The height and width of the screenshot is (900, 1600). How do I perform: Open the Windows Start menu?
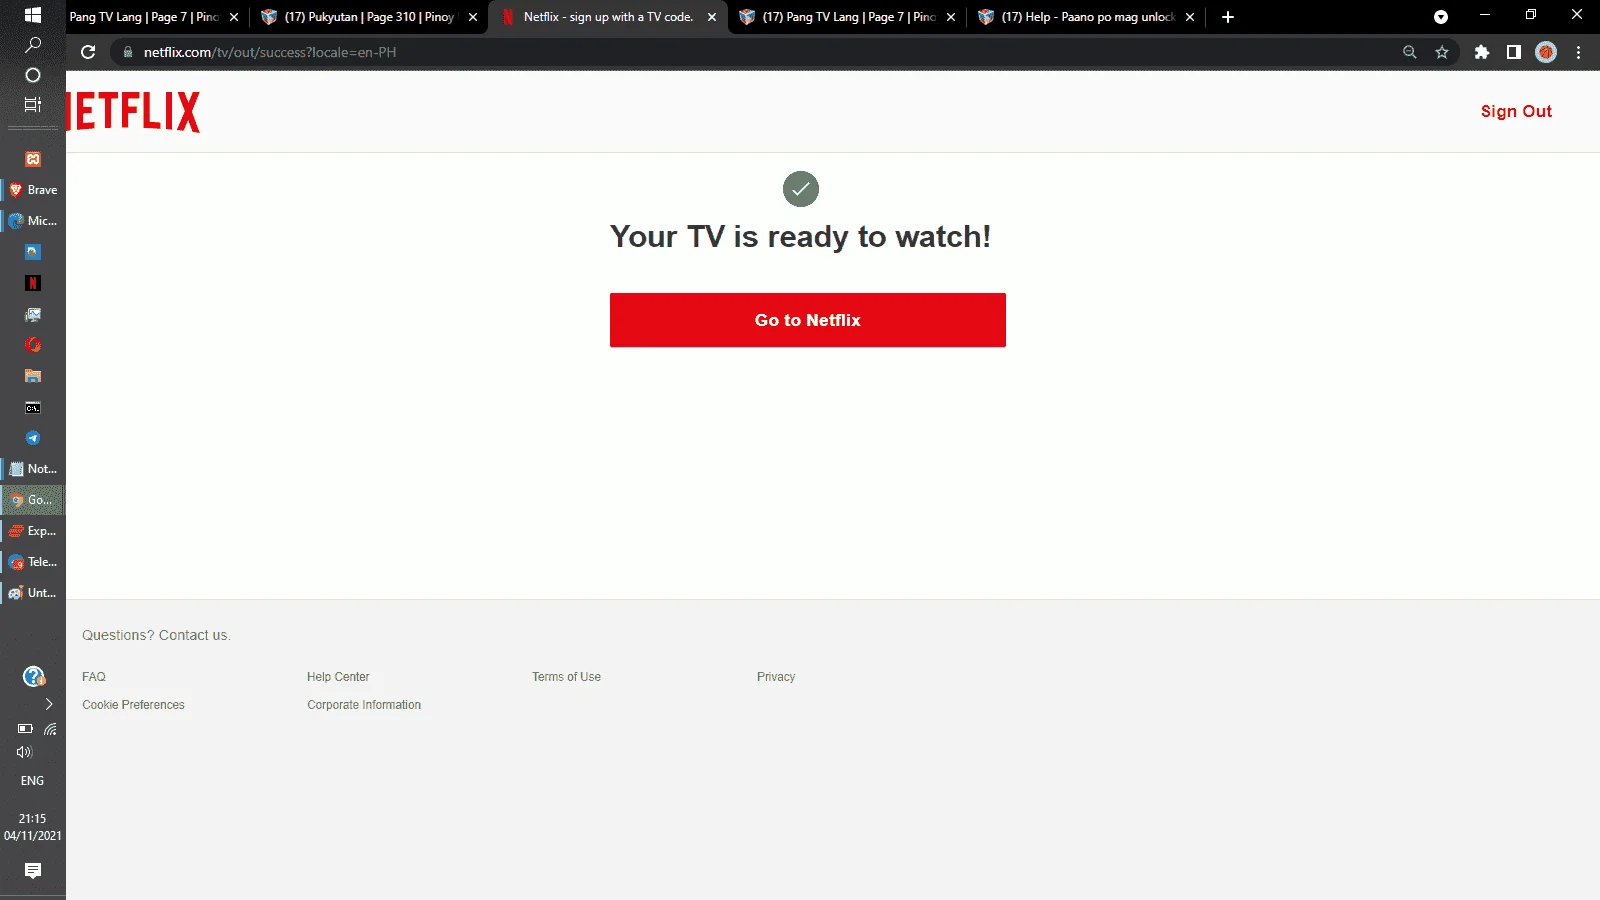tap(32, 15)
